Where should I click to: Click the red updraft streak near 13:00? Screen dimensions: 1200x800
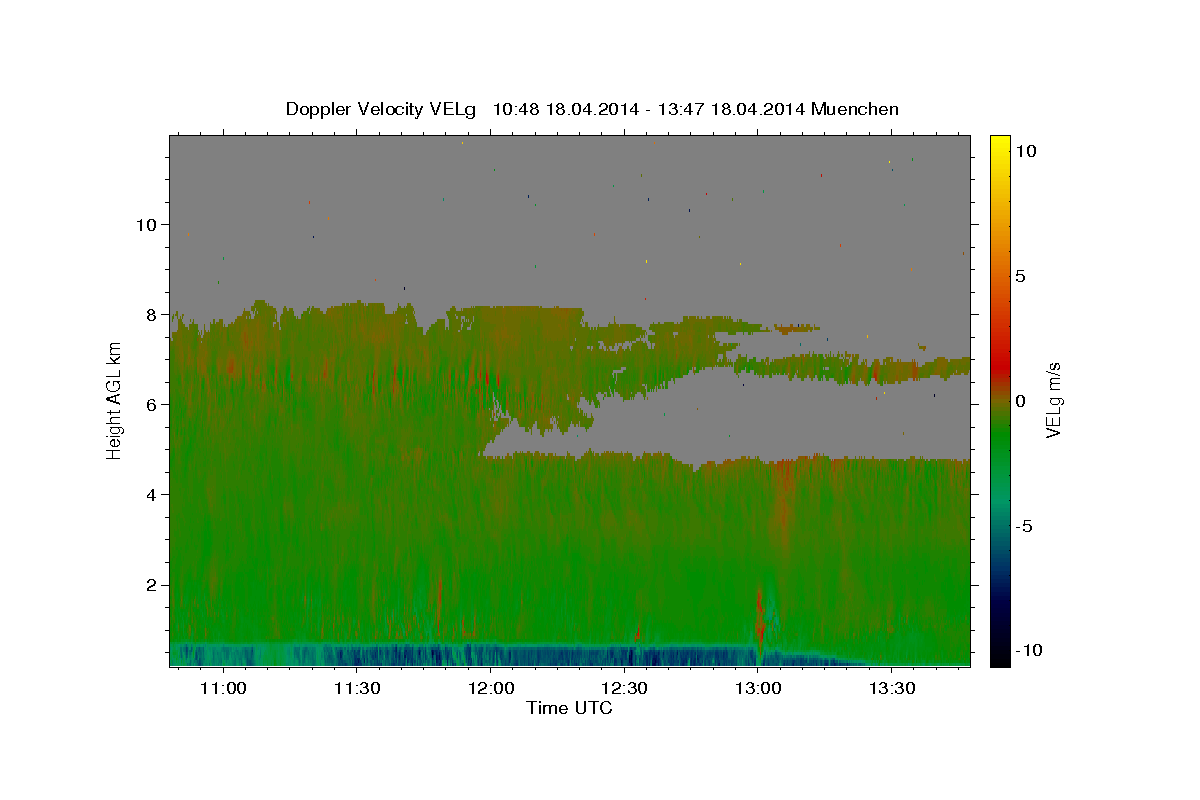click(x=760, y=620)
